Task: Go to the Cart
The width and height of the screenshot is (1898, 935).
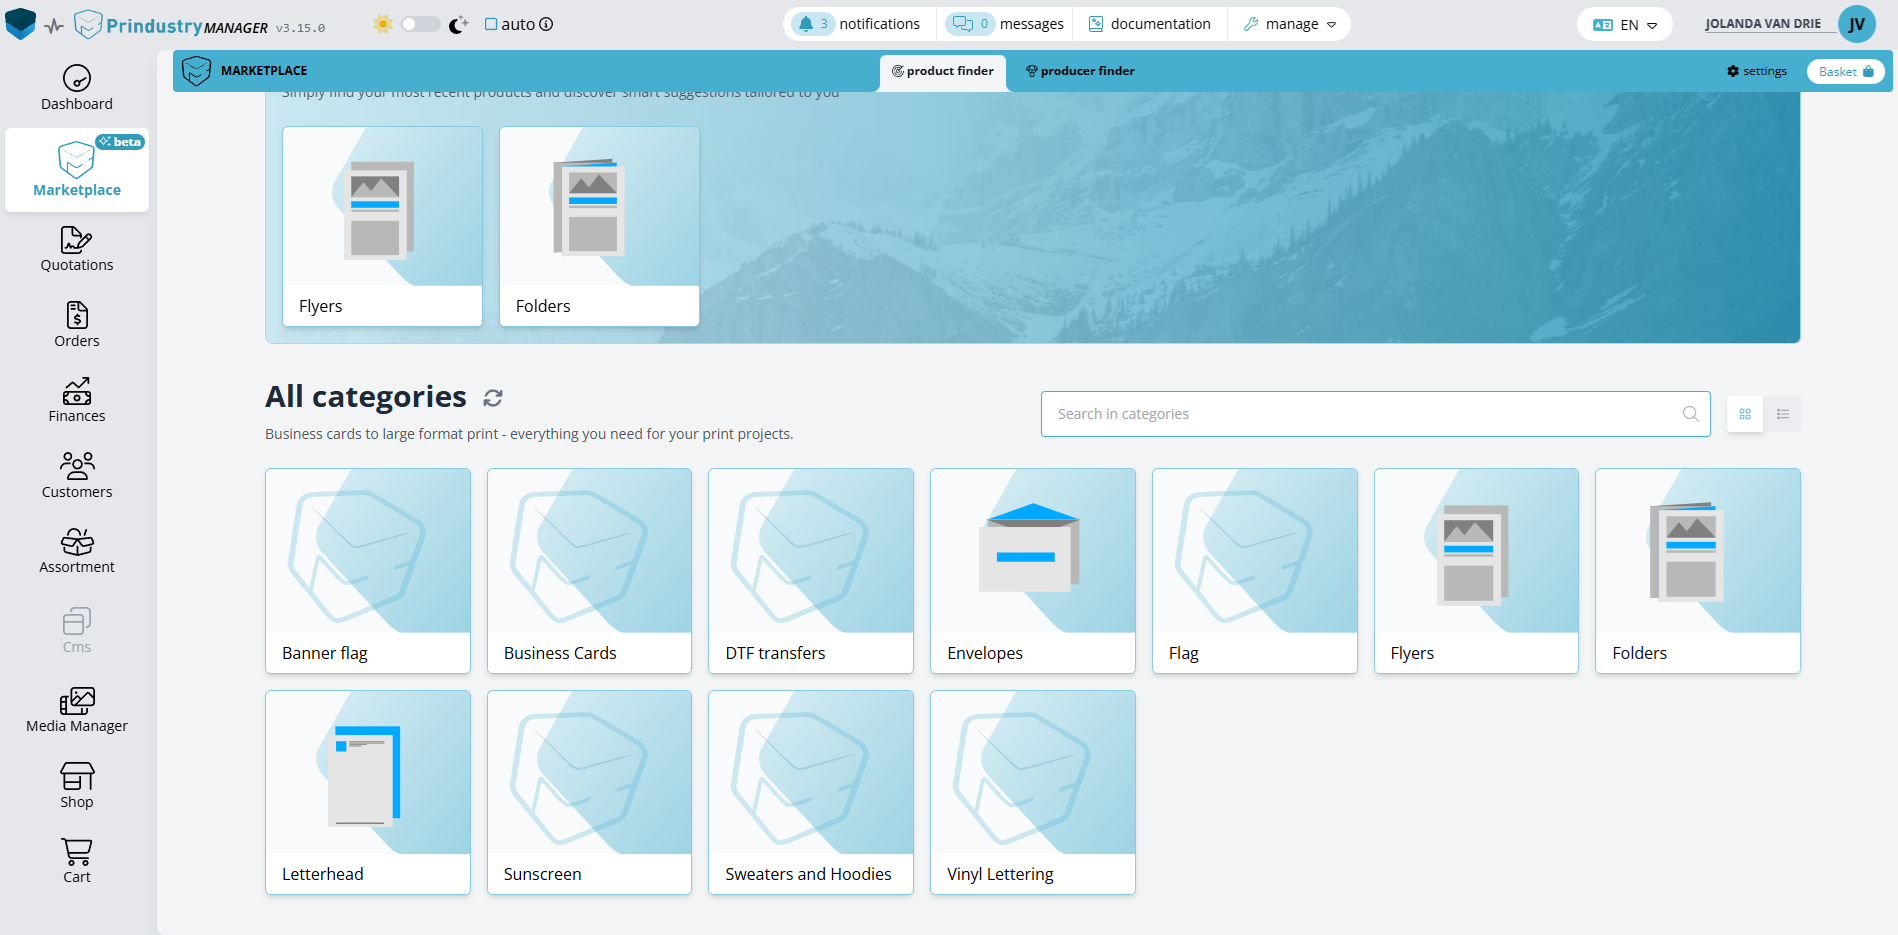Action: [76, 858]
